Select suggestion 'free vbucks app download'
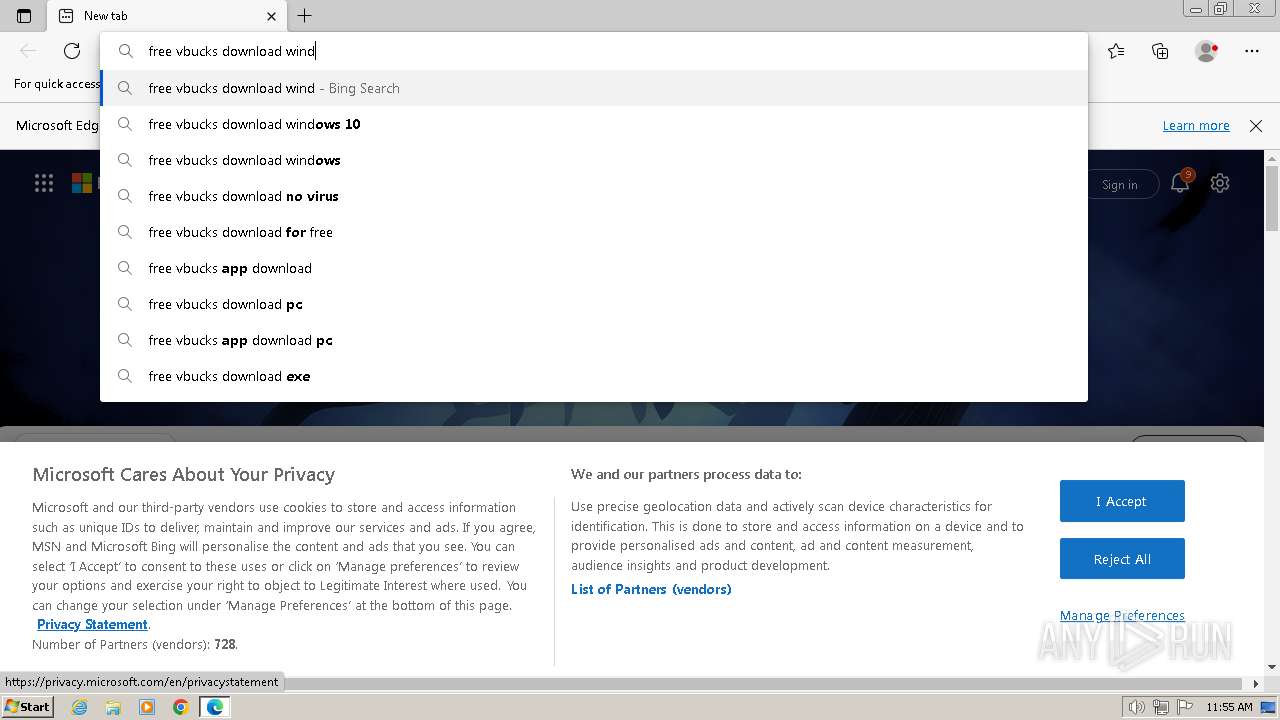The width and height of the screenshot is (1280, 720). 594,268
